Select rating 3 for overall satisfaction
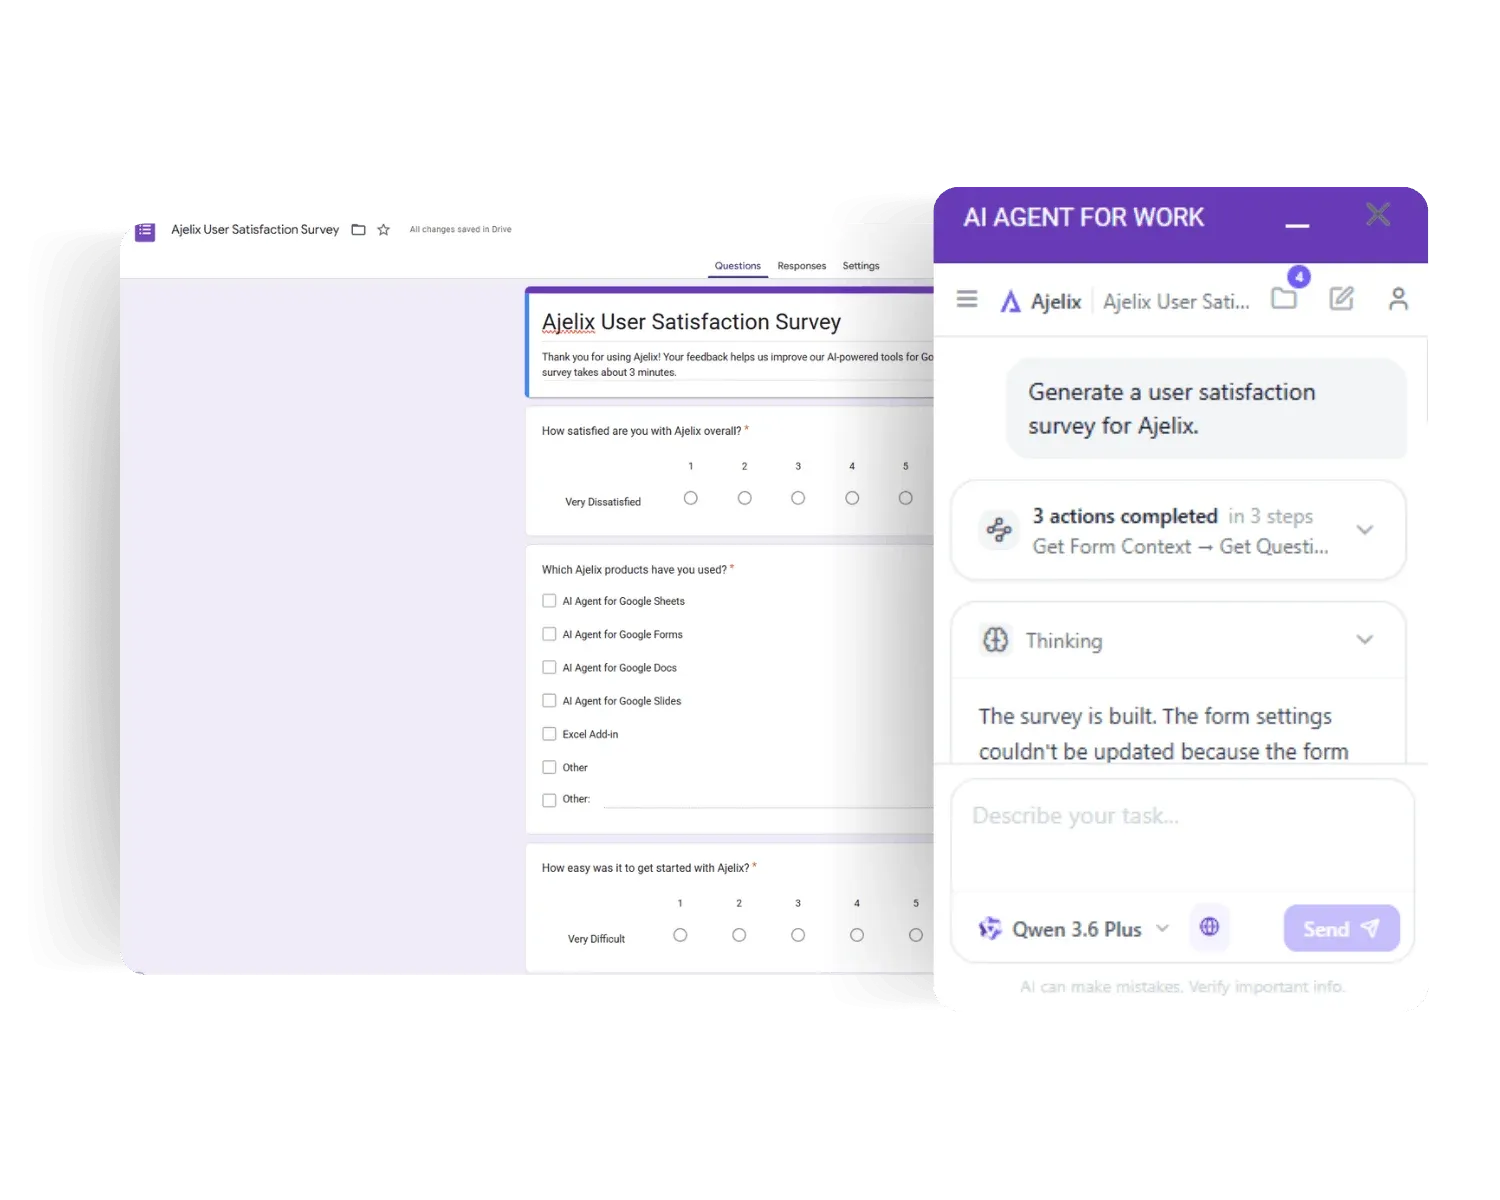Image resolution: width=1500 pixels, height=1200 pixels. click(797, 497)
